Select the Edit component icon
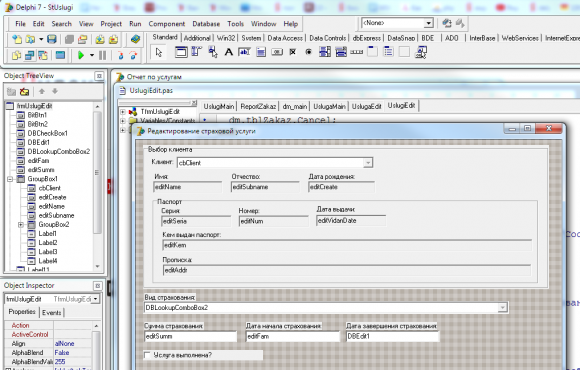 coord(245,52)
